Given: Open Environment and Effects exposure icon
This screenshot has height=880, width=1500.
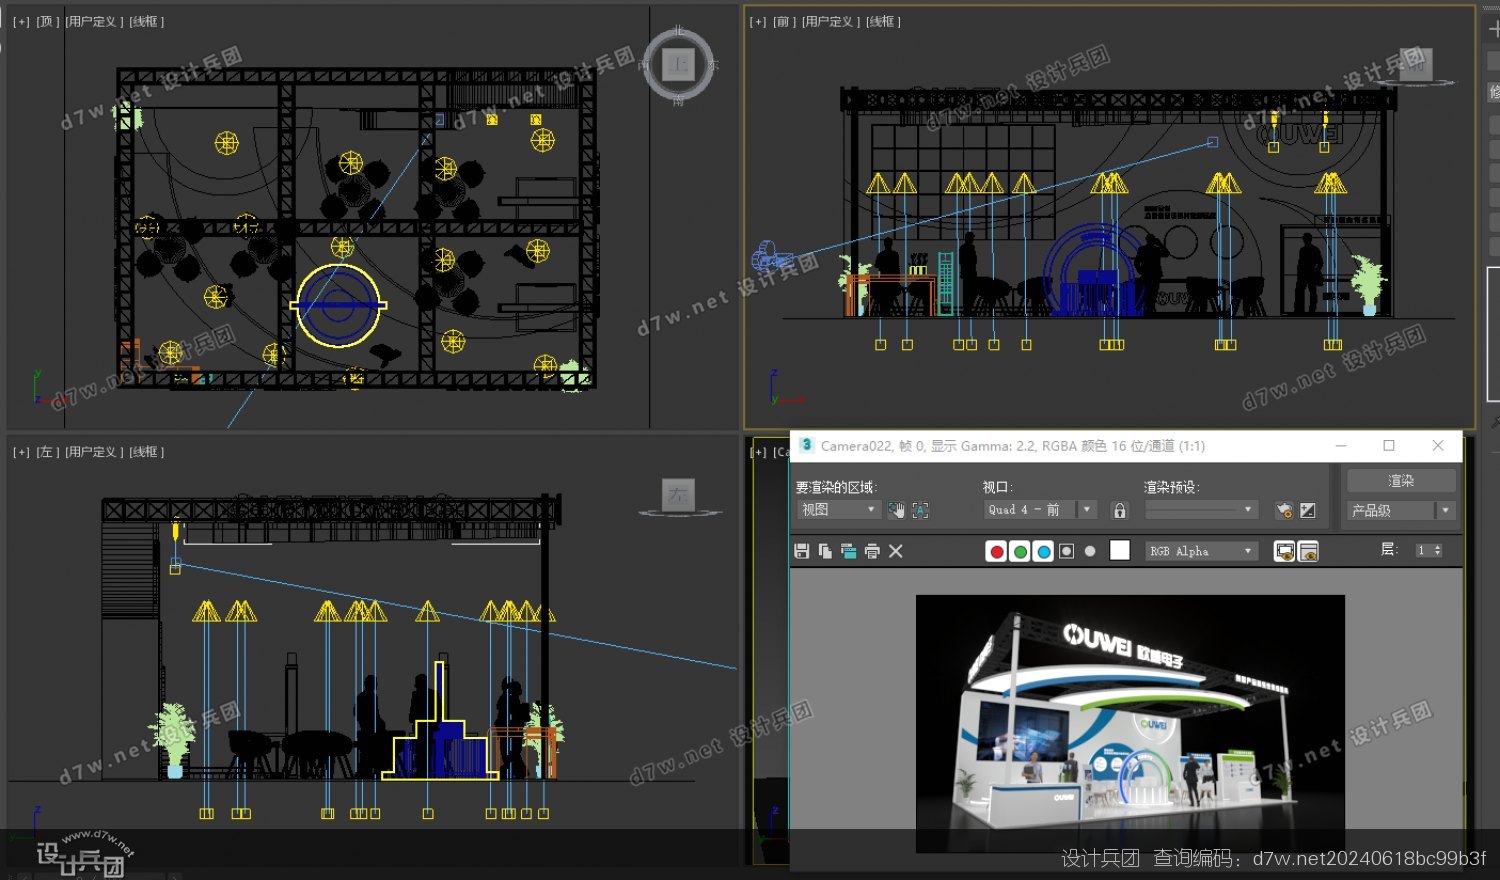Looking at the screenshot, I should pos(1308,510).
